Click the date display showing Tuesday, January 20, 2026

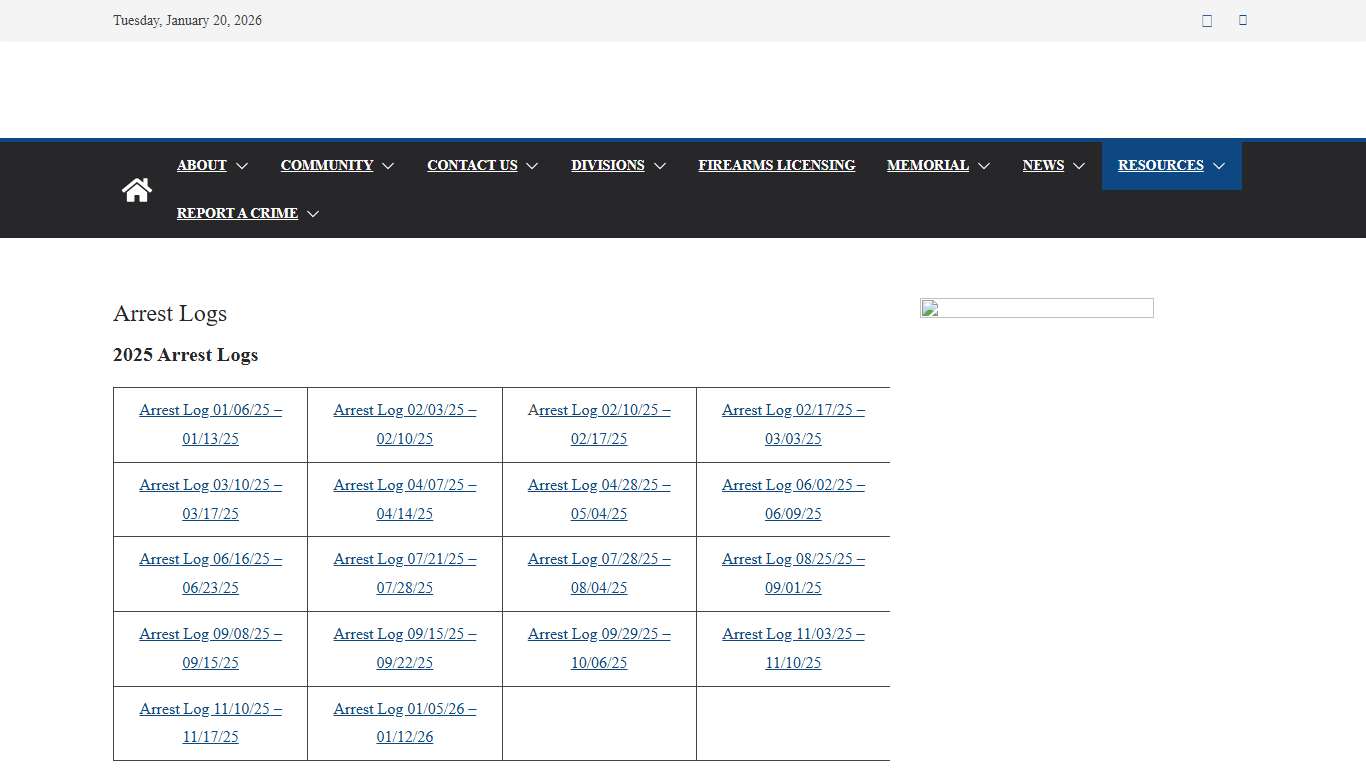187,20
